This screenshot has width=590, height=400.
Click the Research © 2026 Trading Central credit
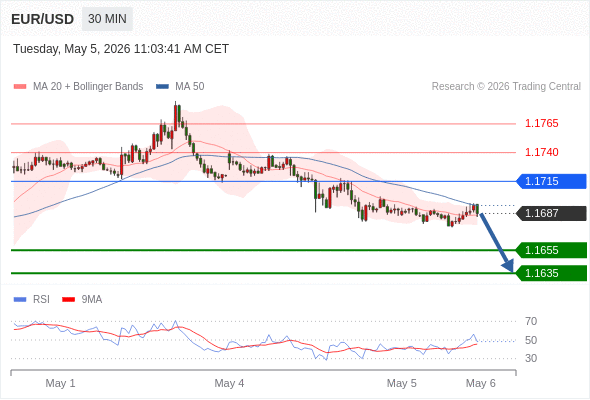506,87
